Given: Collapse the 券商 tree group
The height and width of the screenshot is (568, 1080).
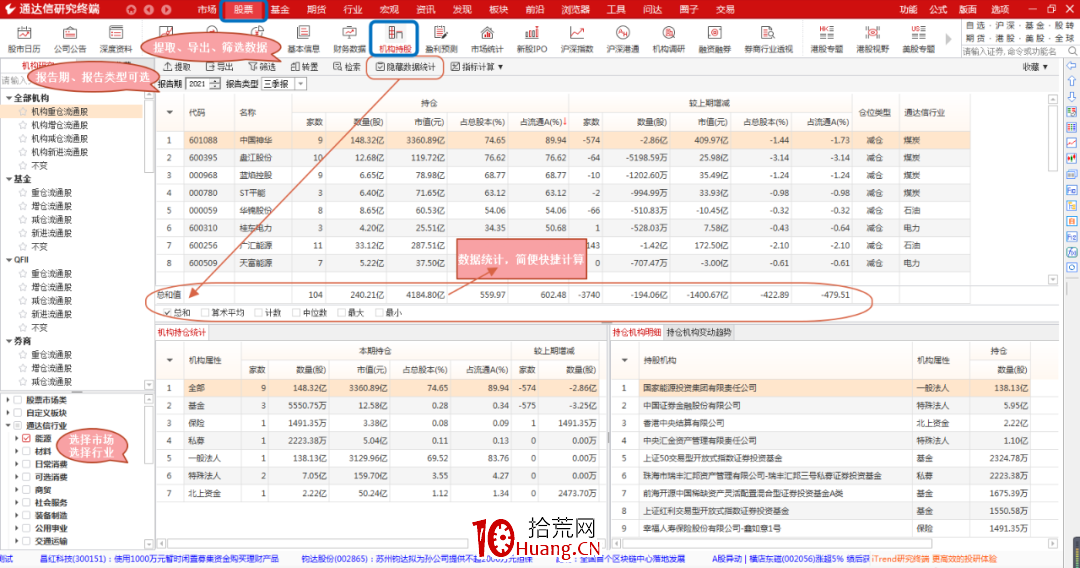Looking at the screenshot, I should tap(9, 341).
